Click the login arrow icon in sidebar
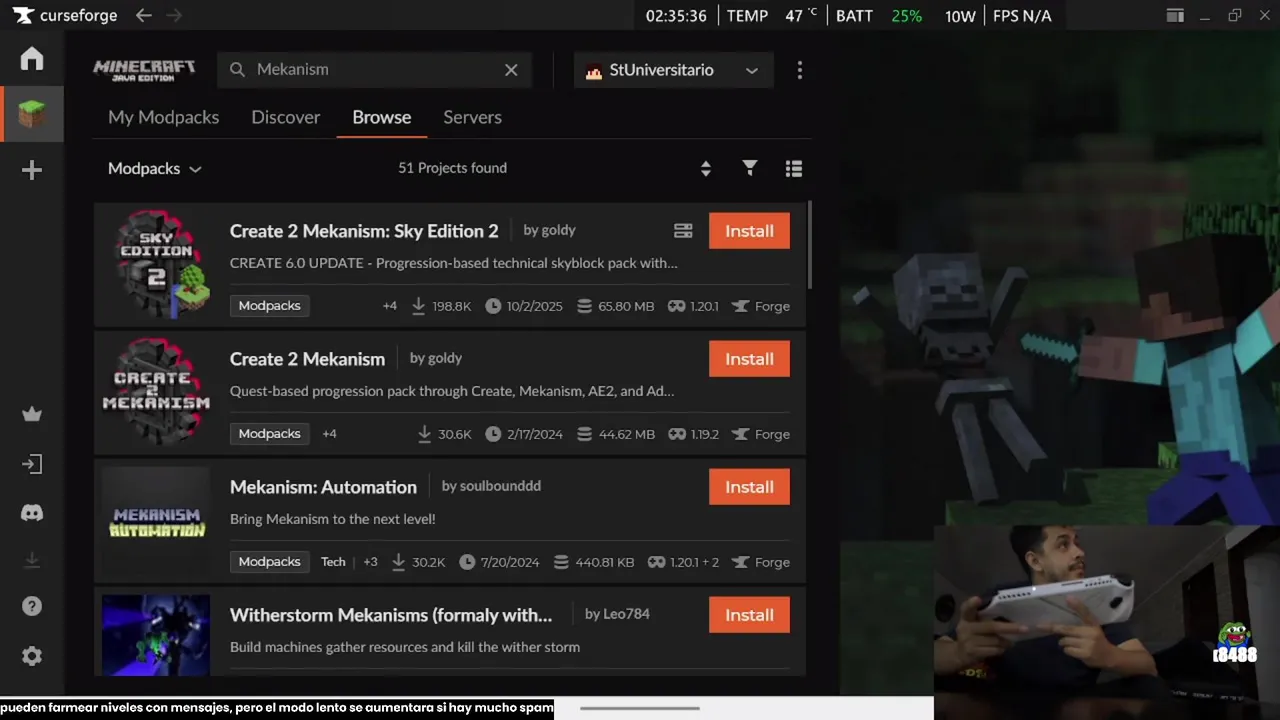Screen dimensions: 1280x720 pos(32,464)
